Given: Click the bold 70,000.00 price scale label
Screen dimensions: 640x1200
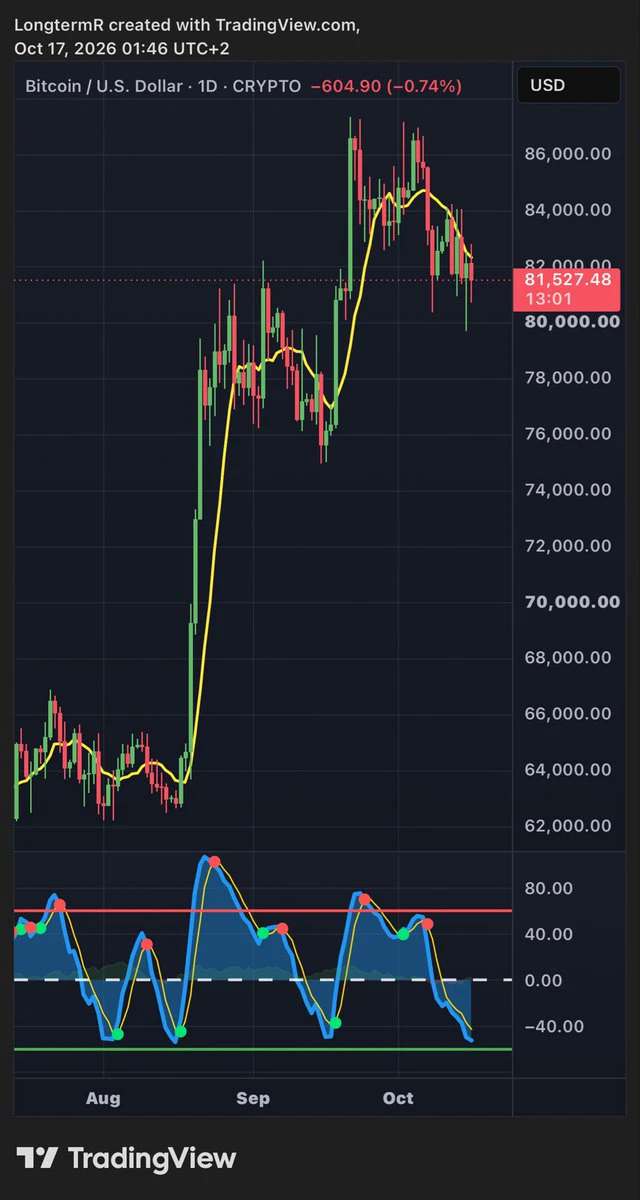Looking at the screenshot, I should point(567,602).
